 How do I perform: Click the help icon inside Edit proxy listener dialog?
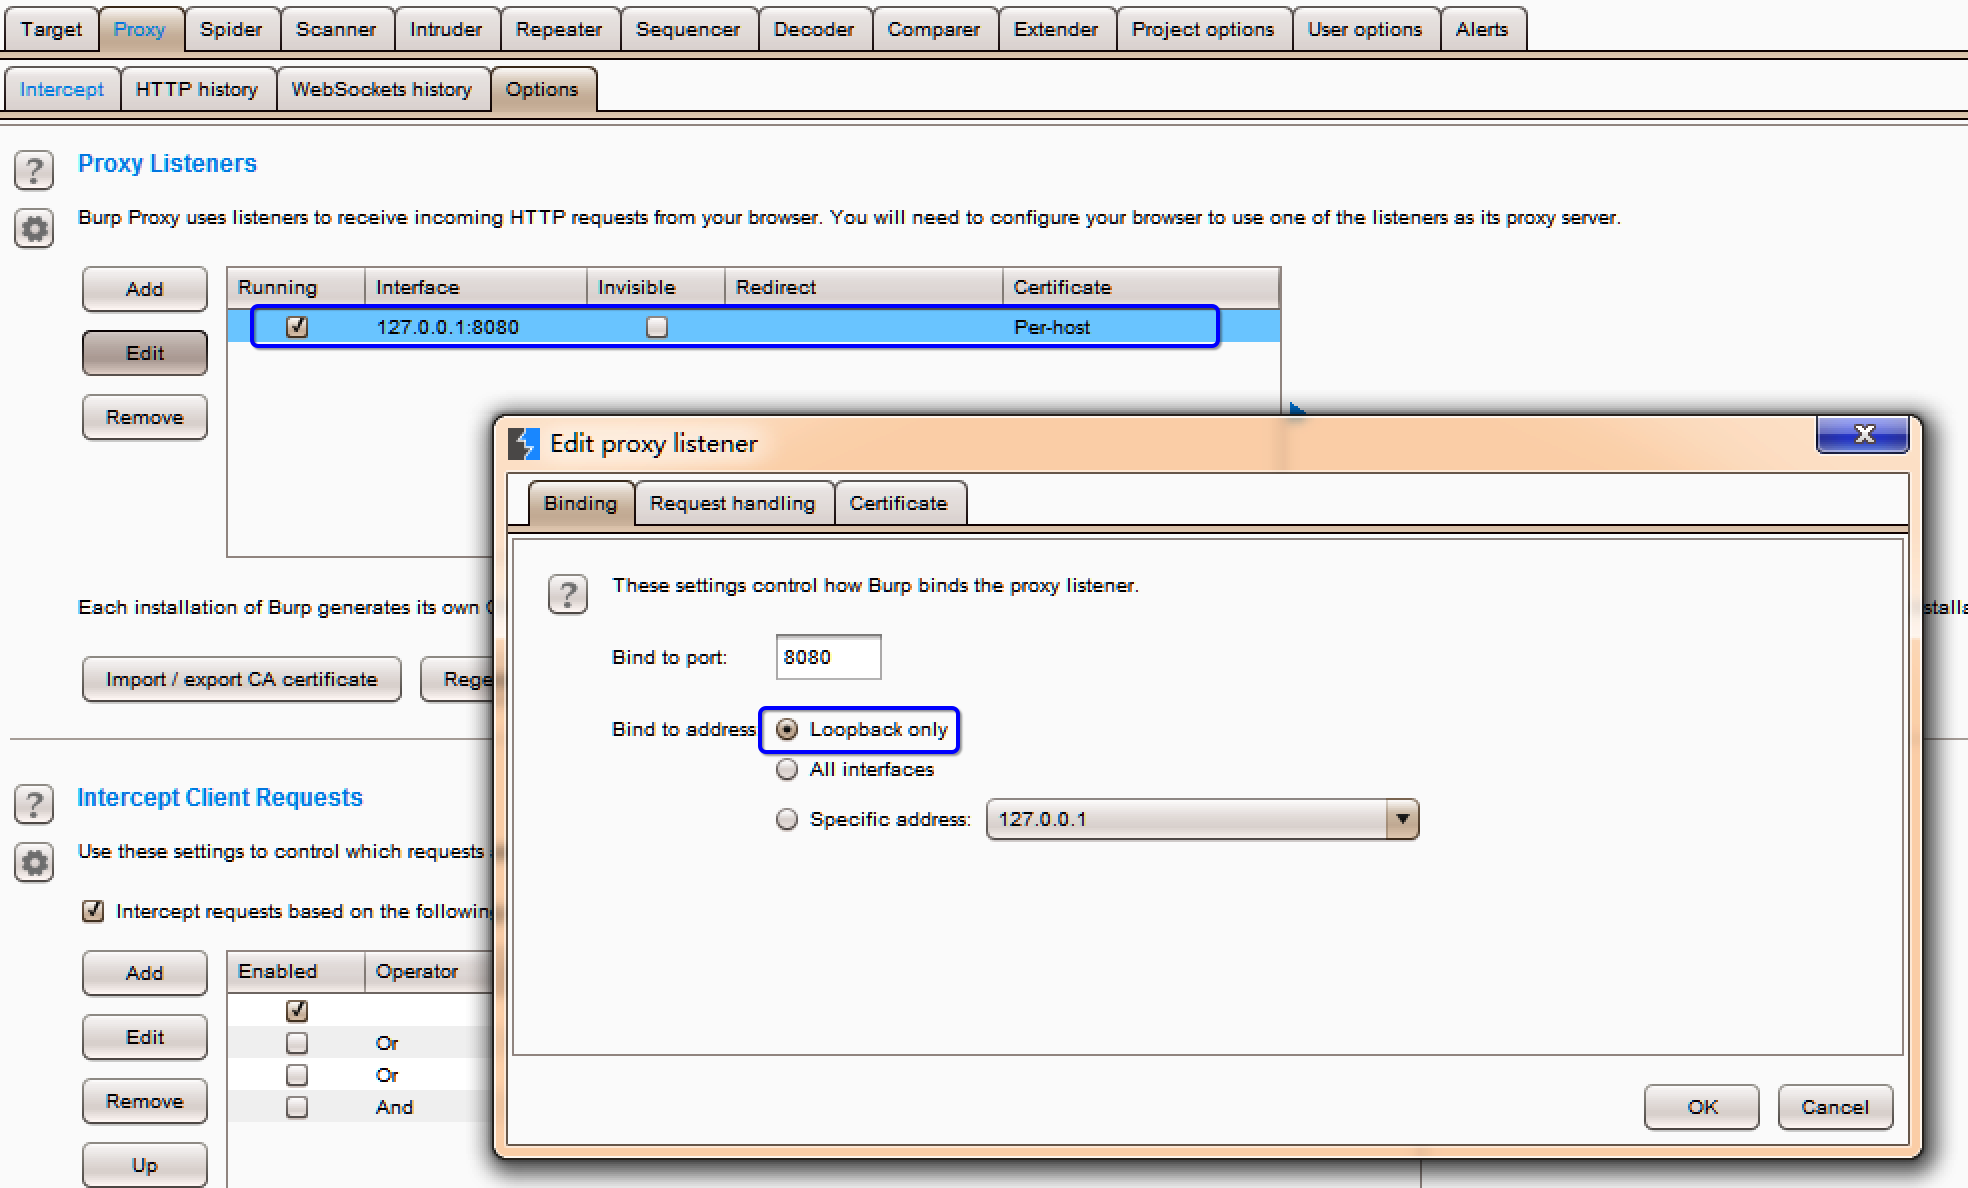568,594
